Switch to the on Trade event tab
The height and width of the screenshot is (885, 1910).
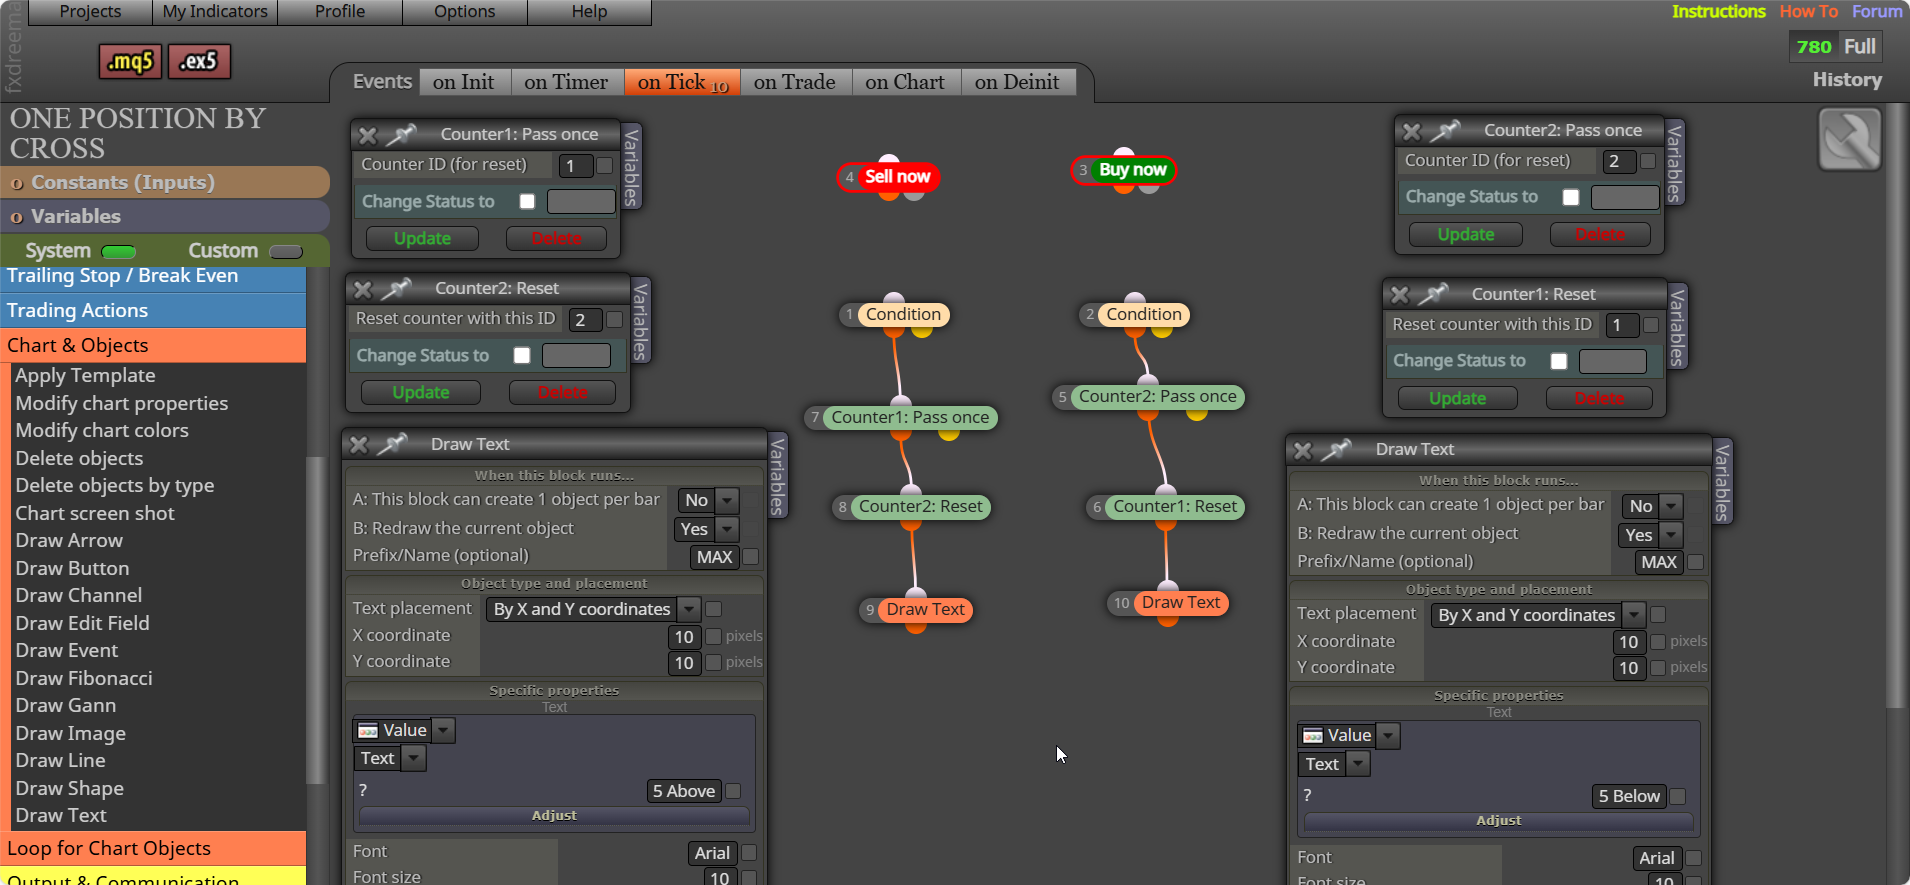click(x=795, y=82)
